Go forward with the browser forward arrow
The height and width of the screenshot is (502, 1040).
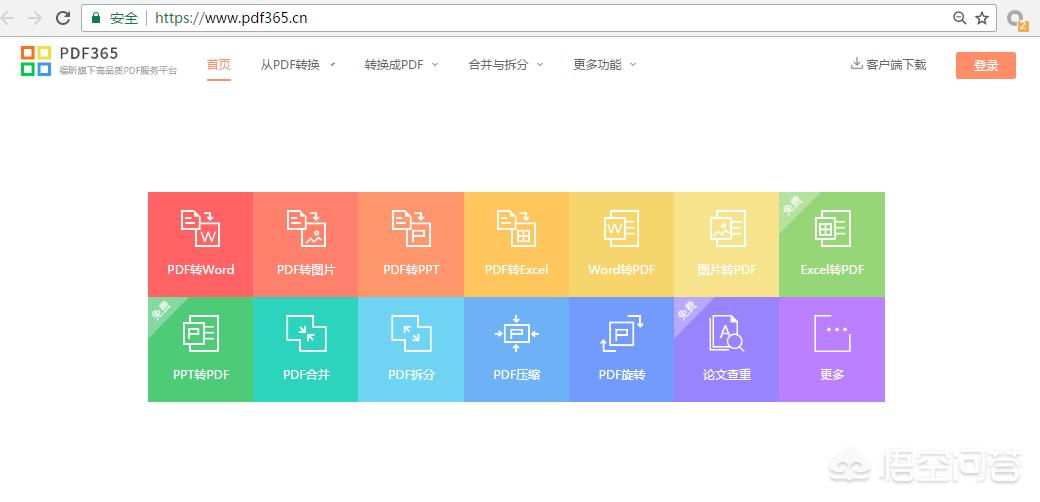[35, 18]
